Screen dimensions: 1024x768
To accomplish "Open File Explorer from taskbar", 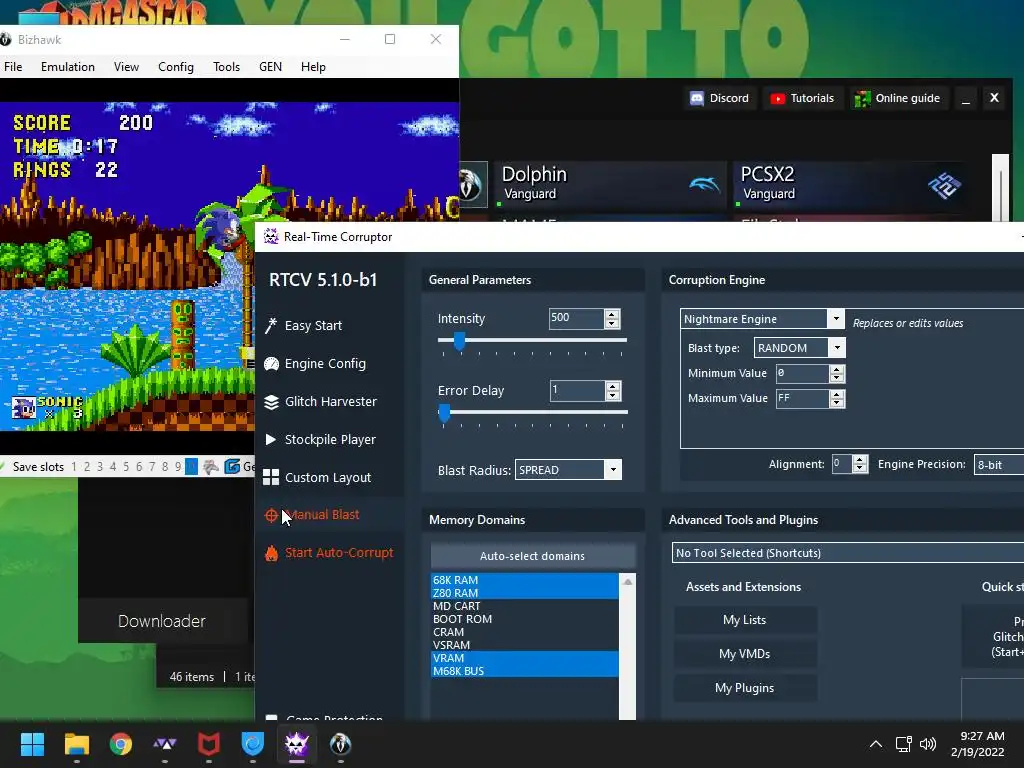I will 76,744.
